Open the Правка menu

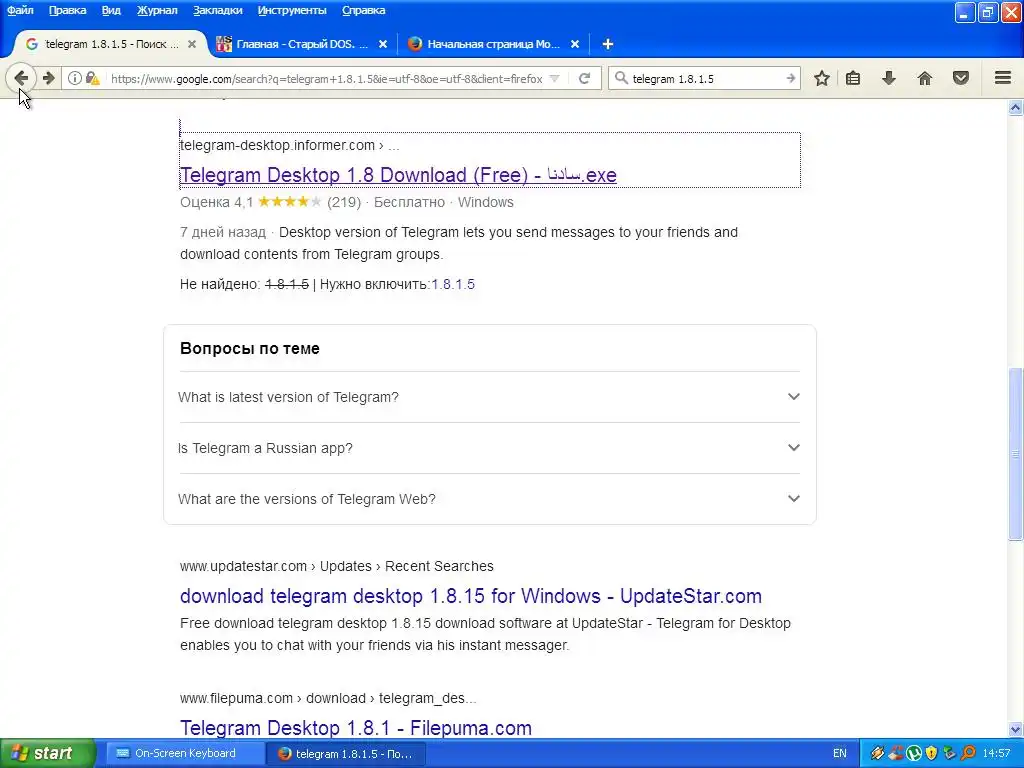coord(67,10)
